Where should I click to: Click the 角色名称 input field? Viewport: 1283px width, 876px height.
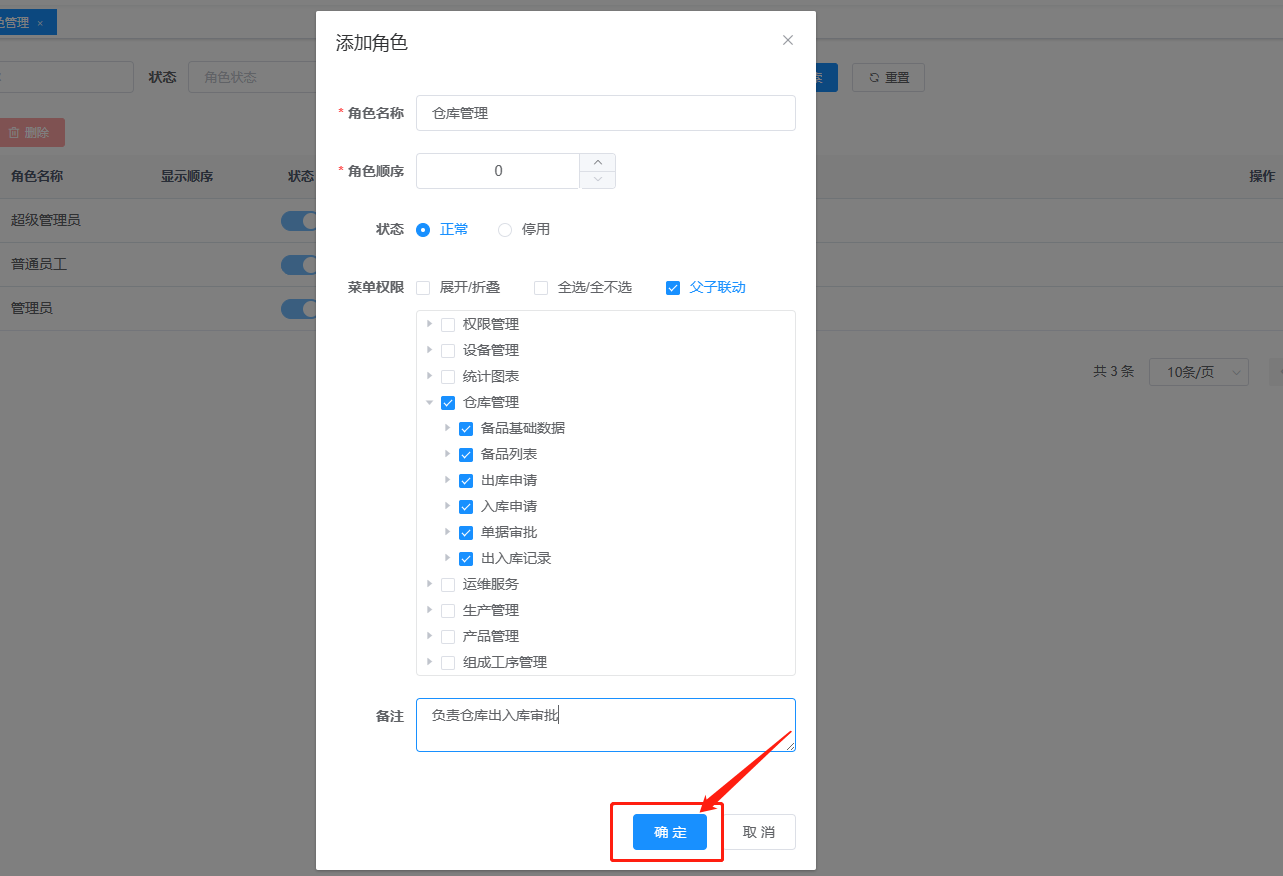[606, 113]
